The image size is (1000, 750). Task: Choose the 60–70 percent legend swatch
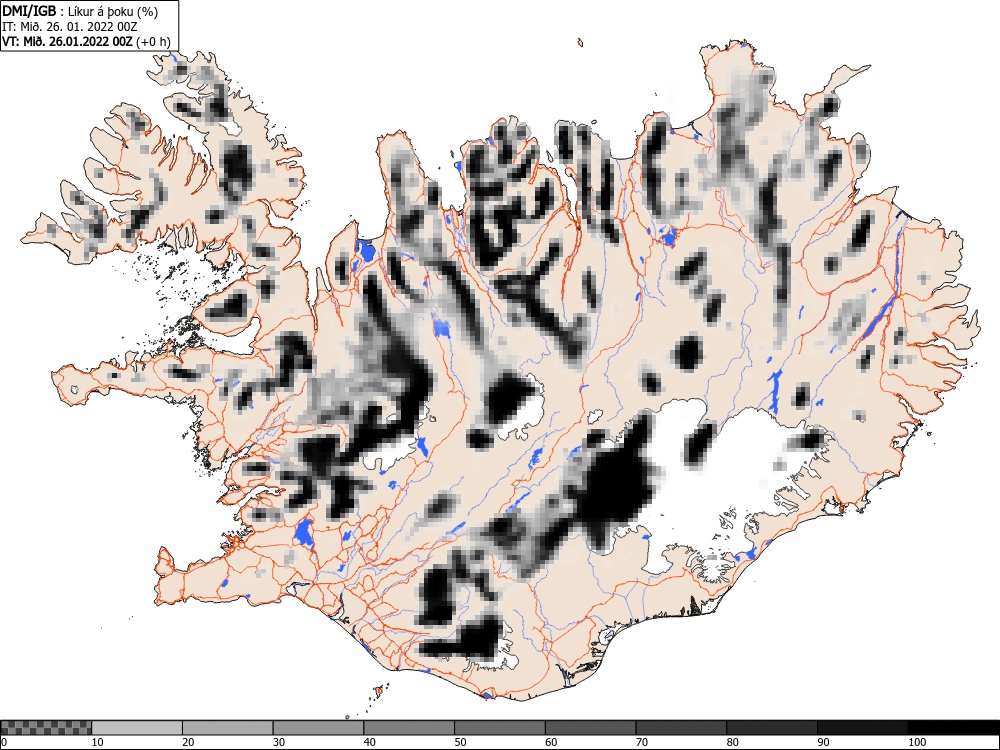(590, 728)
